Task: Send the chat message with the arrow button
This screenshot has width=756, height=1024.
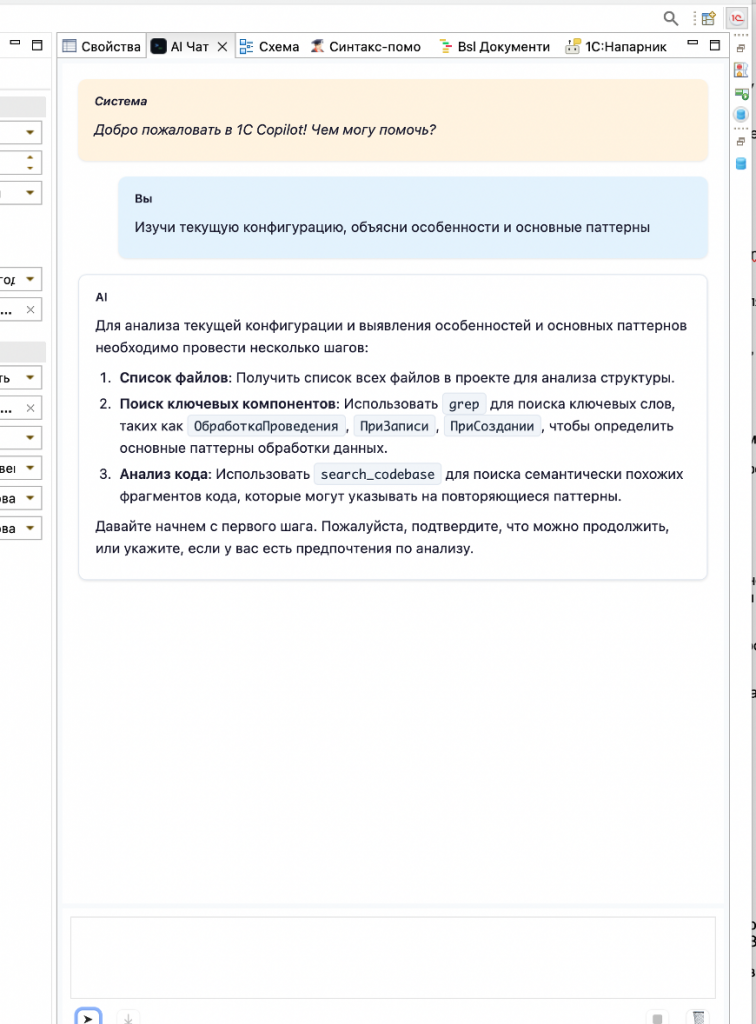Action: (88, 1017)
